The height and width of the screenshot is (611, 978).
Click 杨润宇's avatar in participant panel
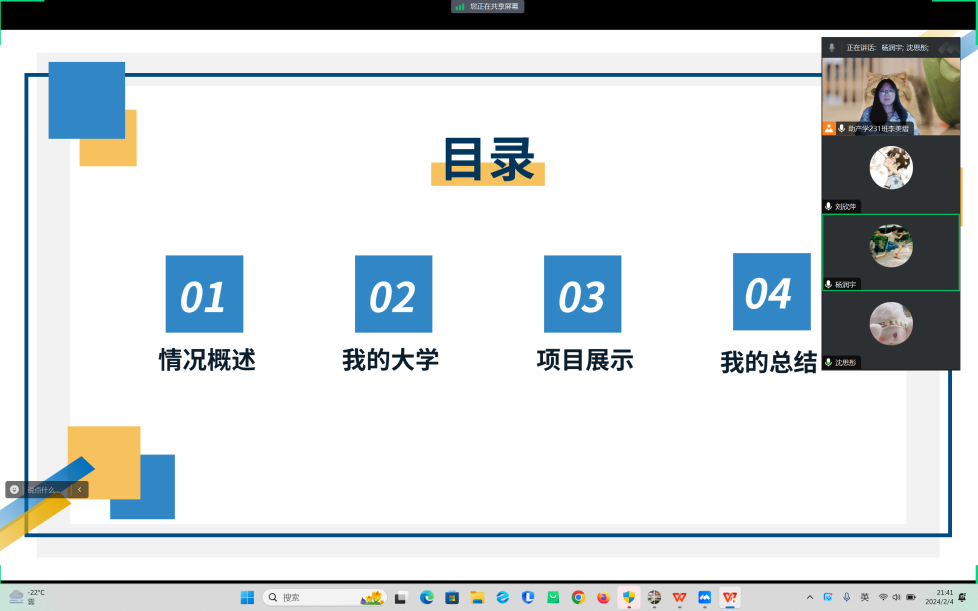tap(890, 246)
